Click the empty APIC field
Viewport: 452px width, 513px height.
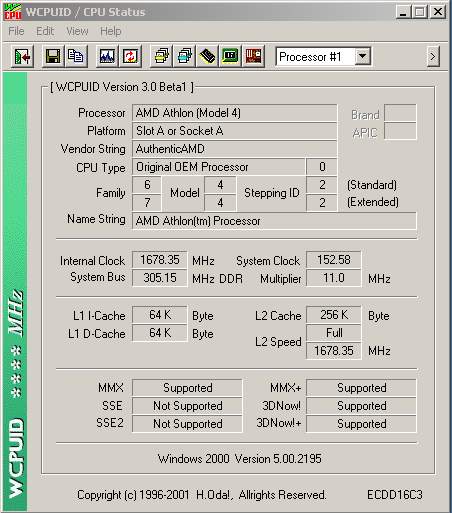pos(400,131)
